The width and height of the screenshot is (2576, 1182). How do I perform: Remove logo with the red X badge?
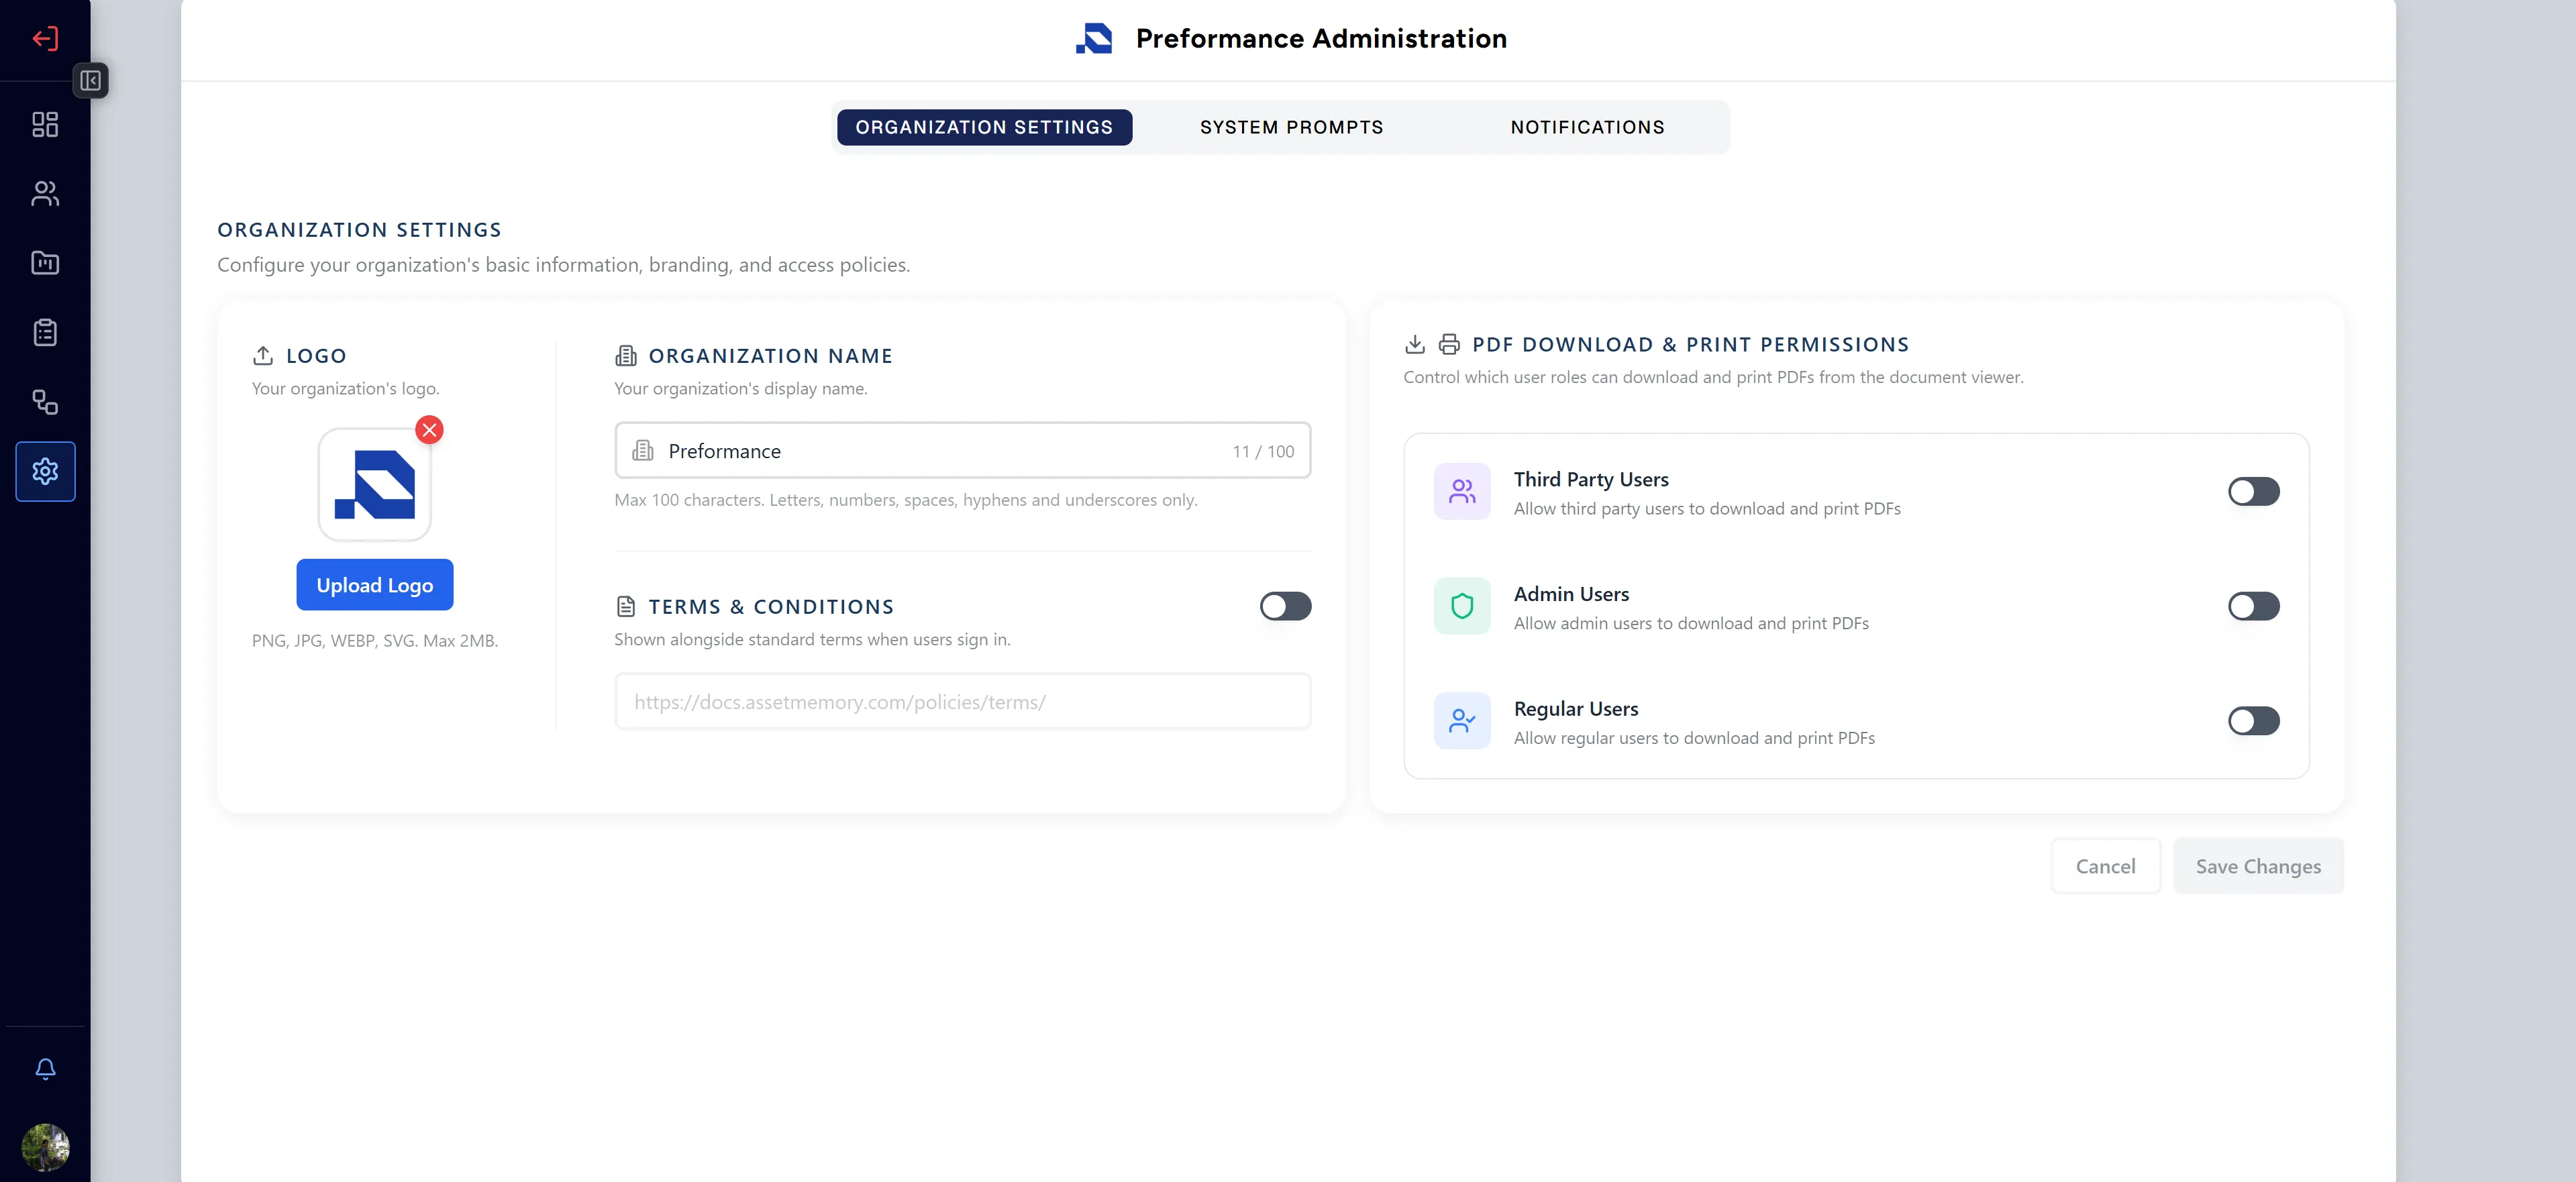coord(430,430)
